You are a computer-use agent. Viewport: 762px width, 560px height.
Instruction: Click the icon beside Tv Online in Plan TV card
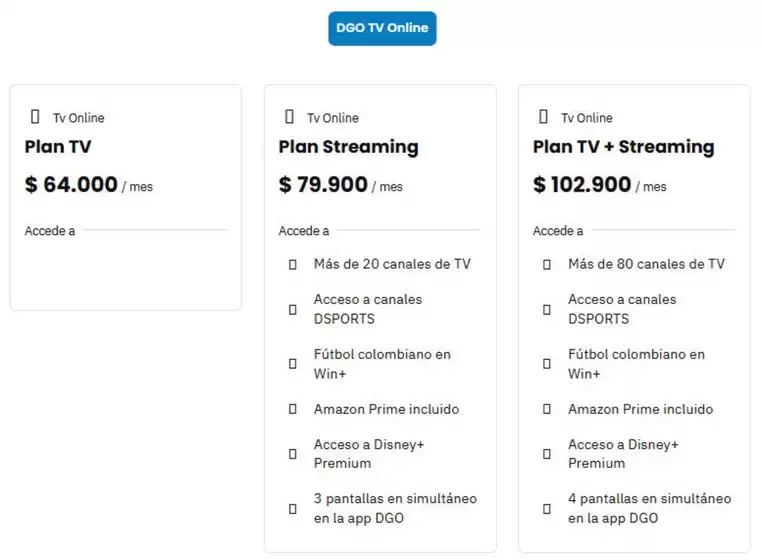click(x=35, y=117)
